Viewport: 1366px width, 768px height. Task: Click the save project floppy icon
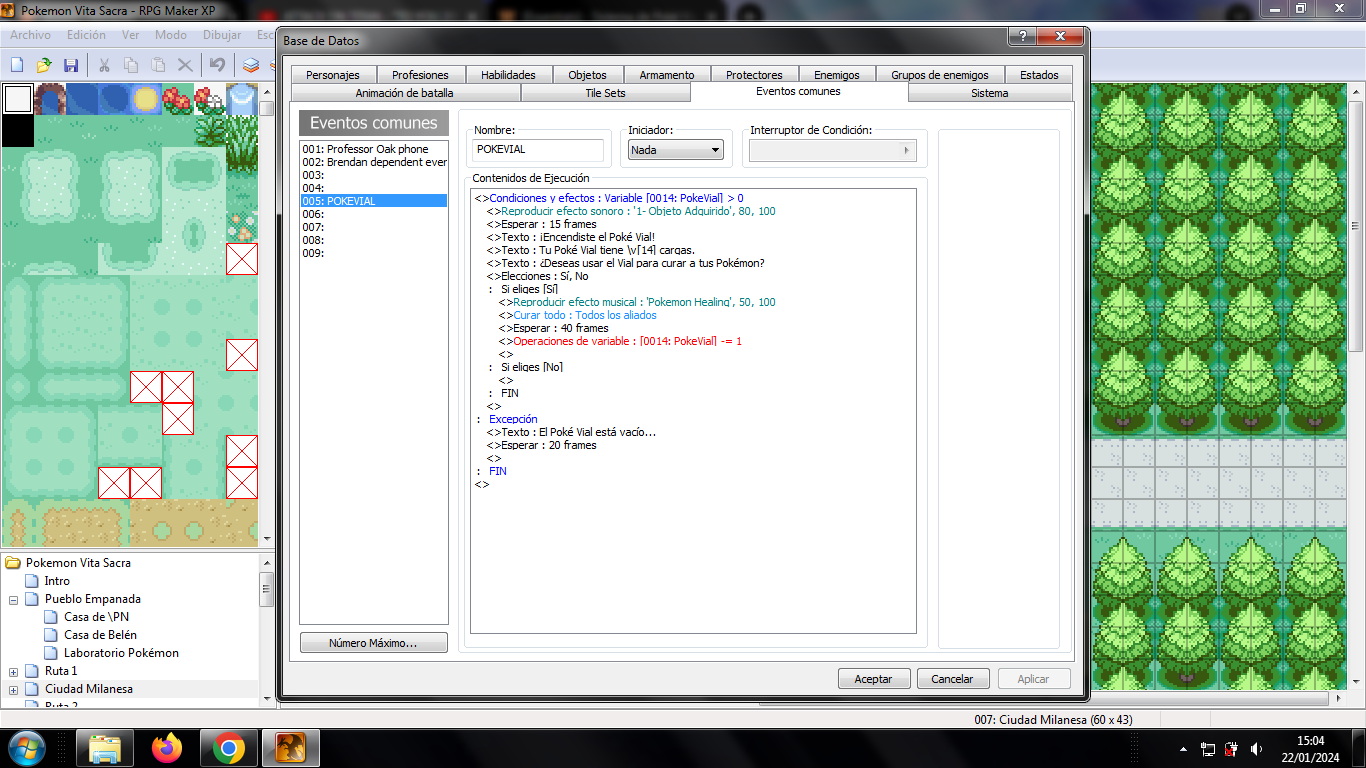(x=71, y=65)
